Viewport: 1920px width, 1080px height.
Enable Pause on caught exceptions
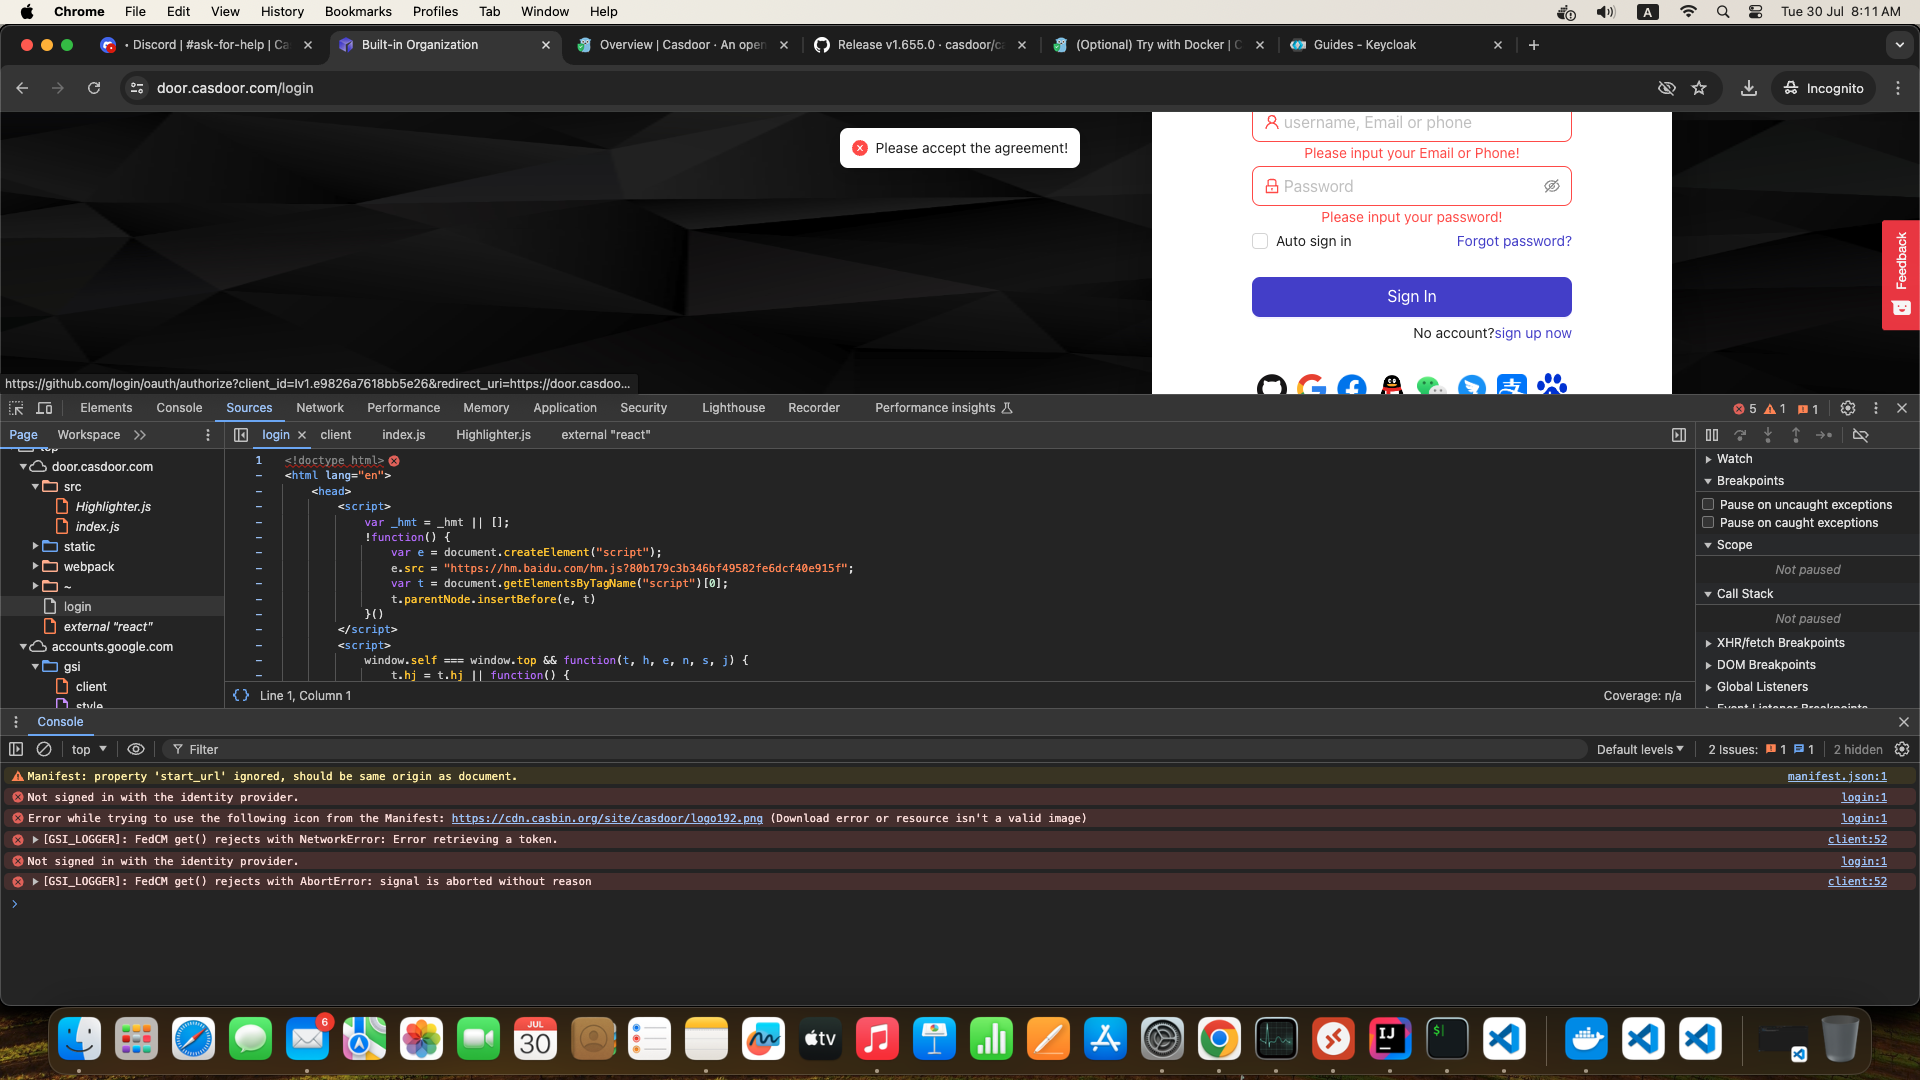[x=1708, y=522]
